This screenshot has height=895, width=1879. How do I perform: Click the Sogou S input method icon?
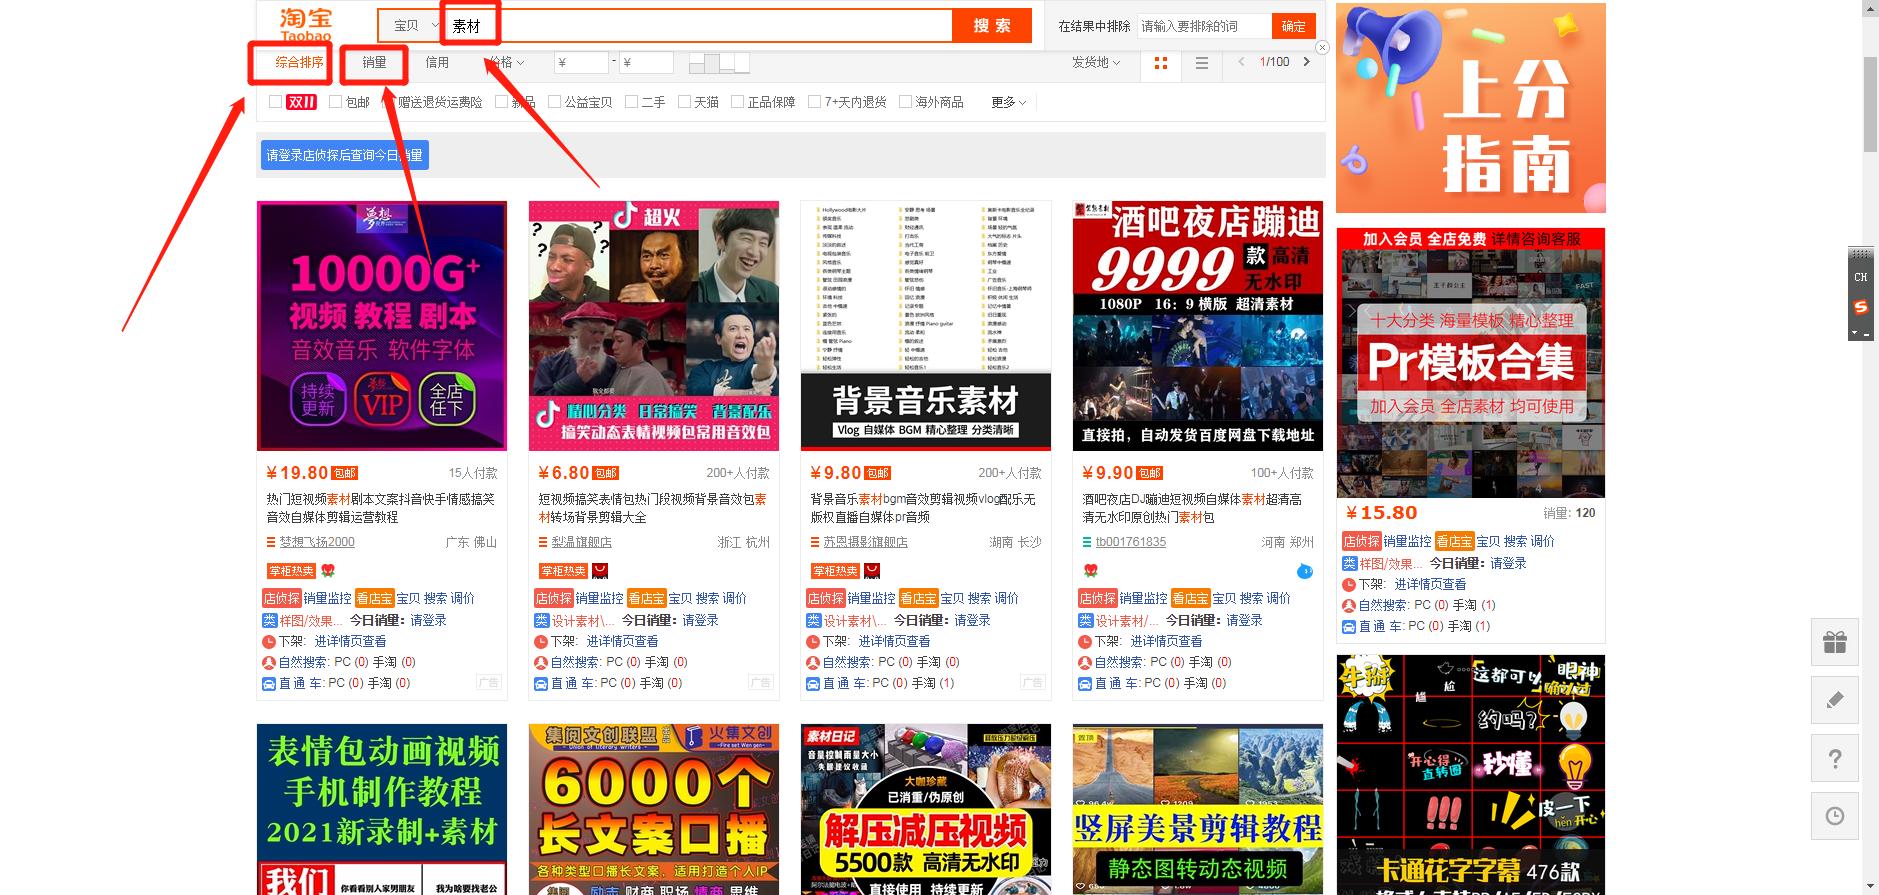[x=1860, y=307]
